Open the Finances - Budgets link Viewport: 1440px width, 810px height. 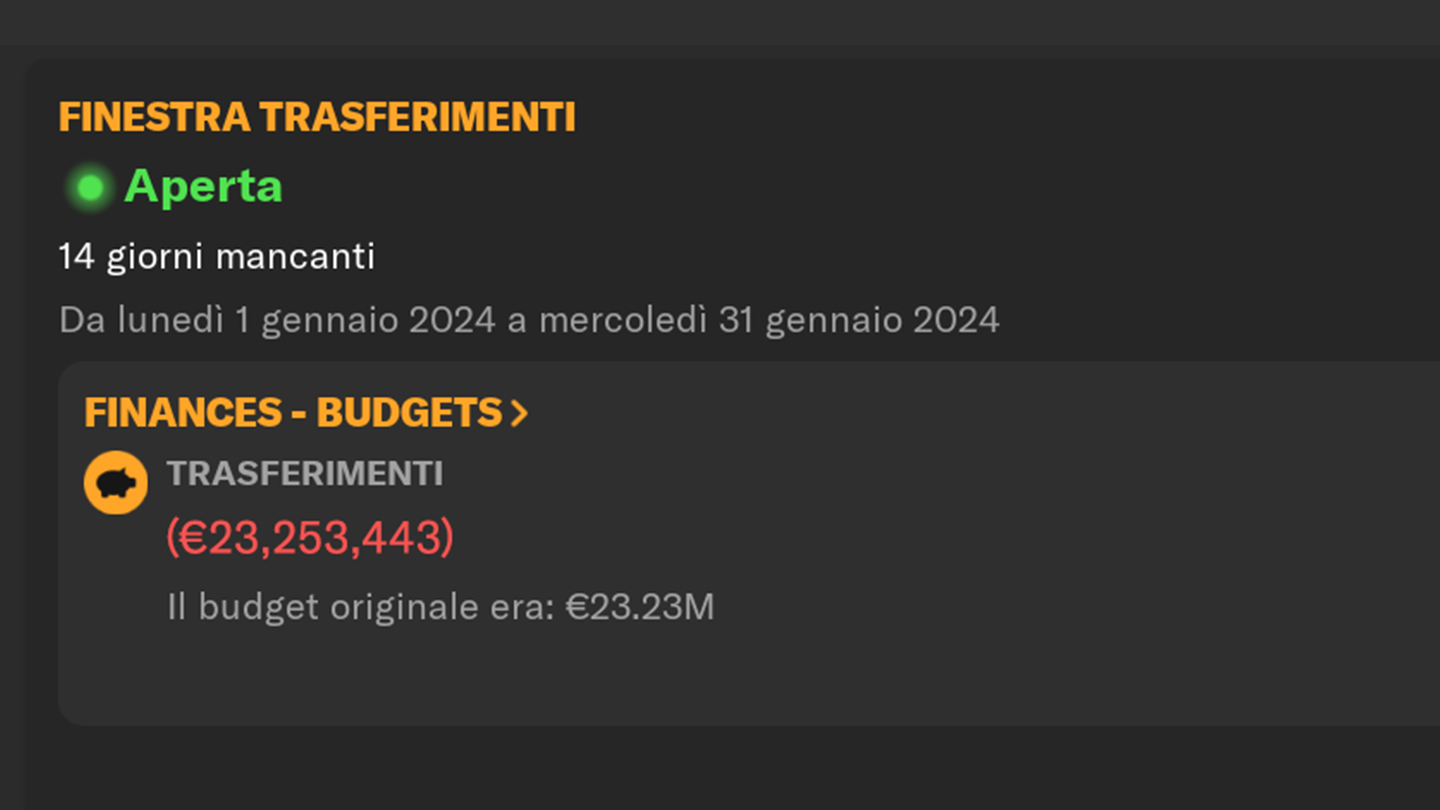[x=306, y=413]
